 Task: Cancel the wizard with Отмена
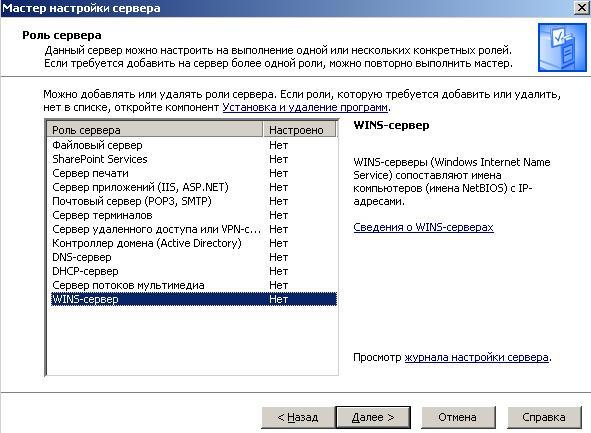click(458, 417)
